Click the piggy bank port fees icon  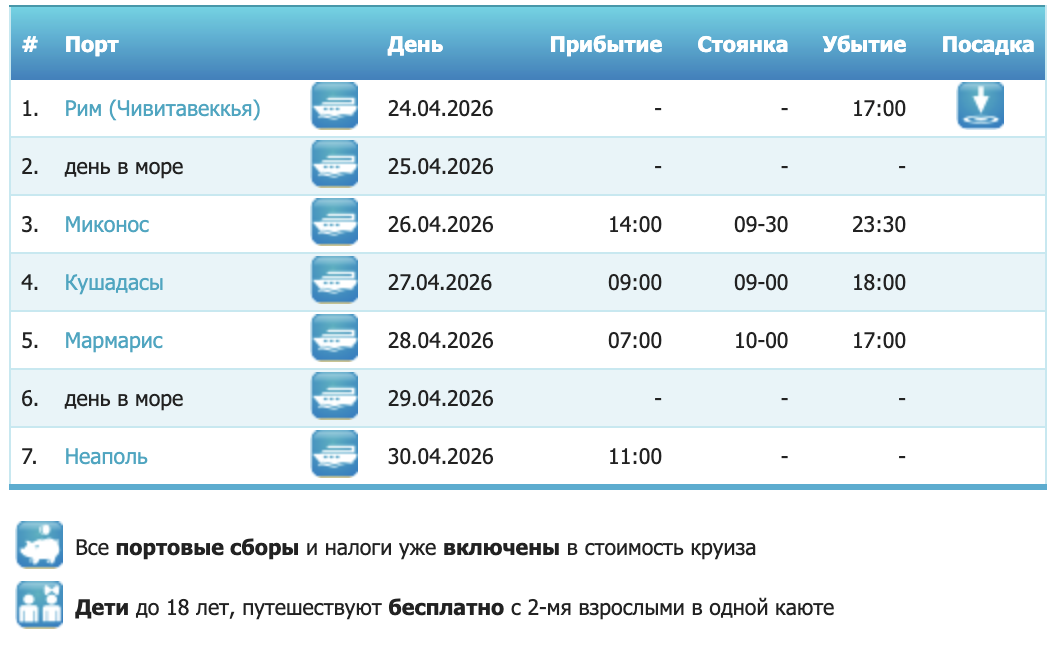tap(39, 545)
